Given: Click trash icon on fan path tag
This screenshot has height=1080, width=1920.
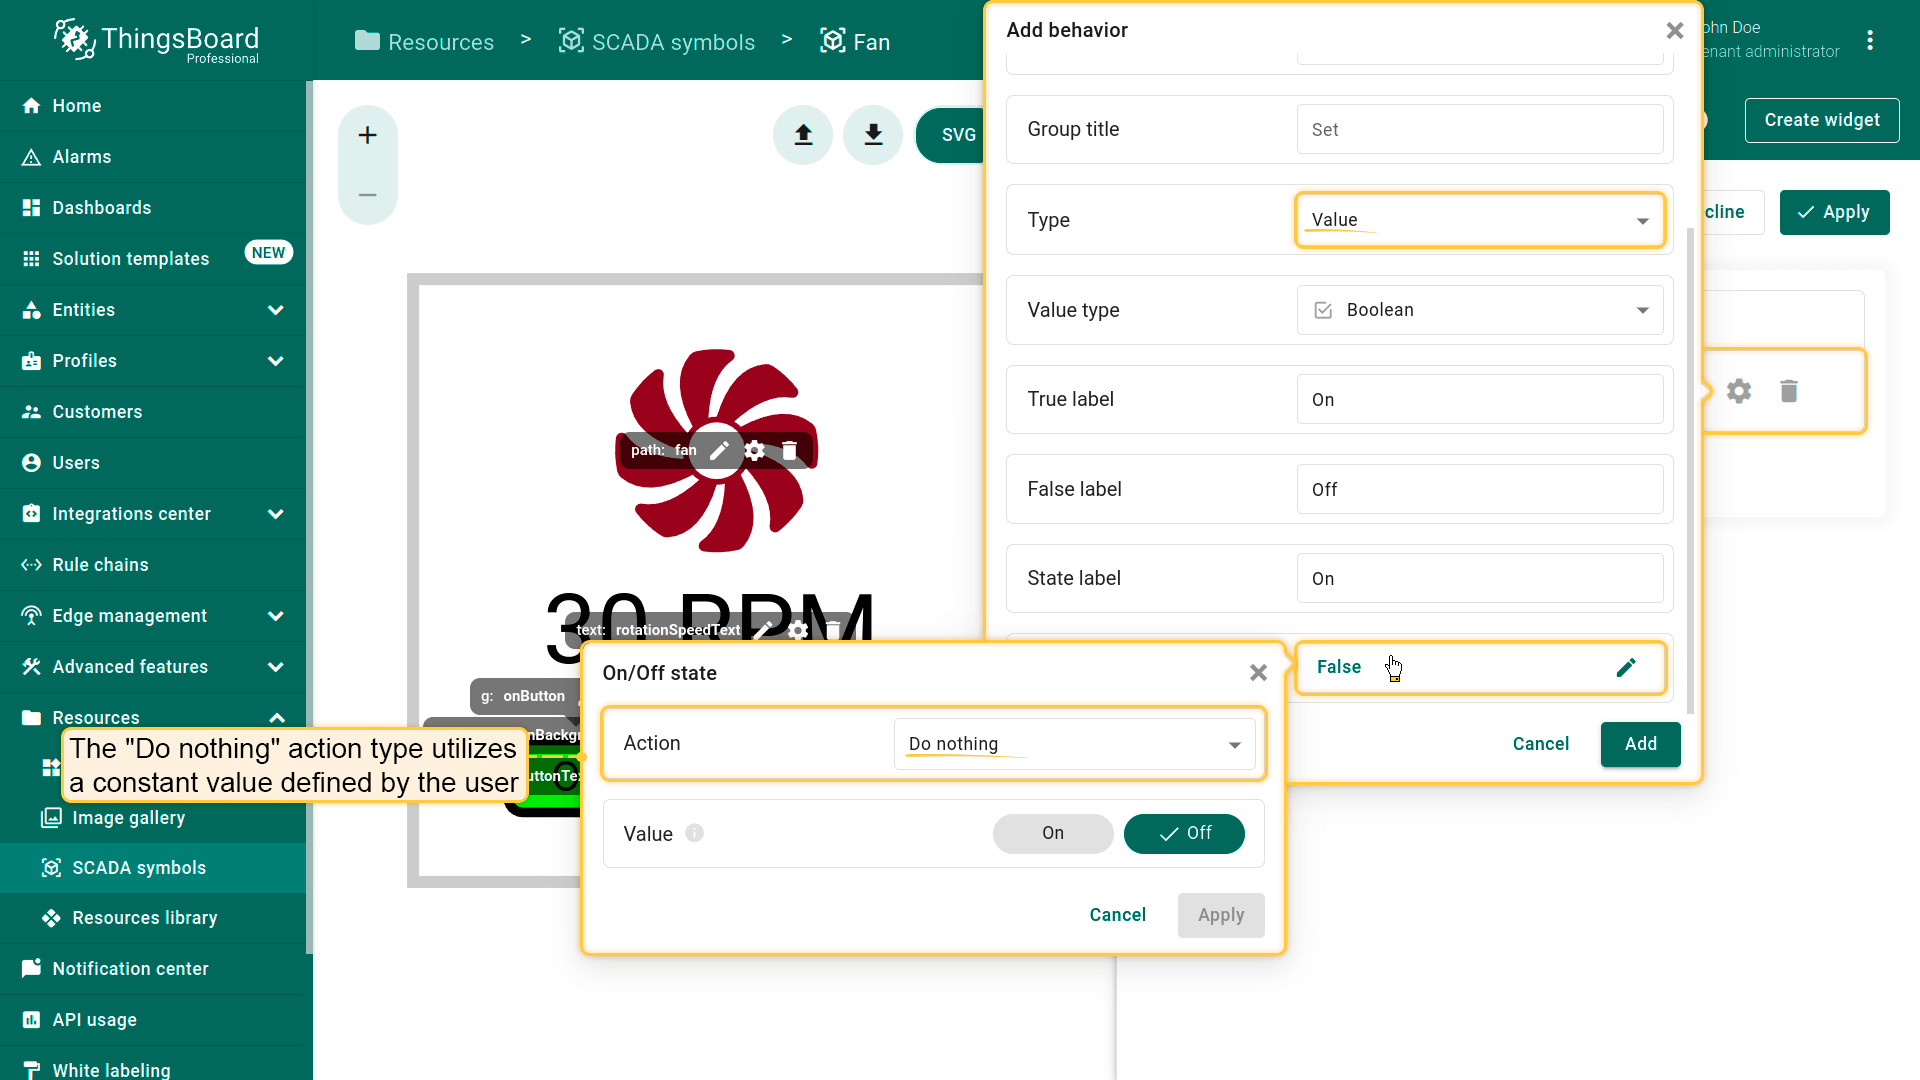Looking at the screenshot, I should 789,451.
